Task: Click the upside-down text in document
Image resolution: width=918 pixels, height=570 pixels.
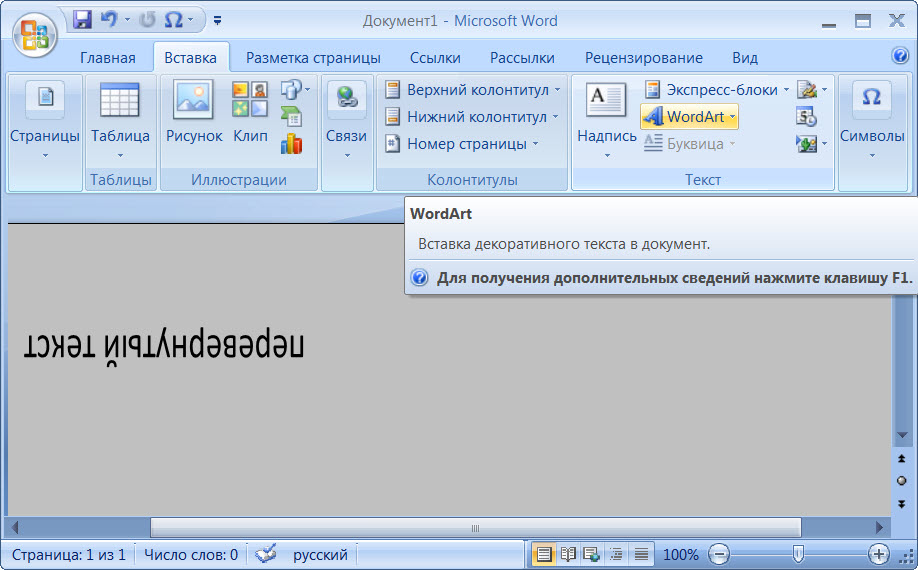Action: pos(164,346)
